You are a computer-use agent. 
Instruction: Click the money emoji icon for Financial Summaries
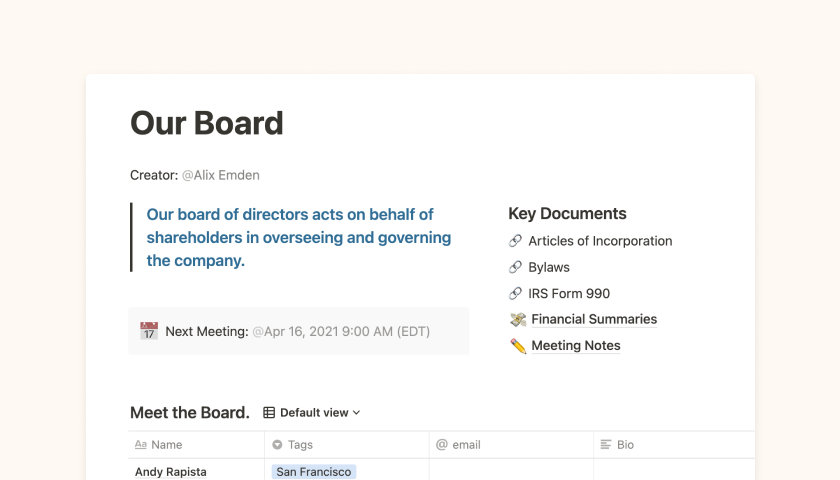(518, 320)
